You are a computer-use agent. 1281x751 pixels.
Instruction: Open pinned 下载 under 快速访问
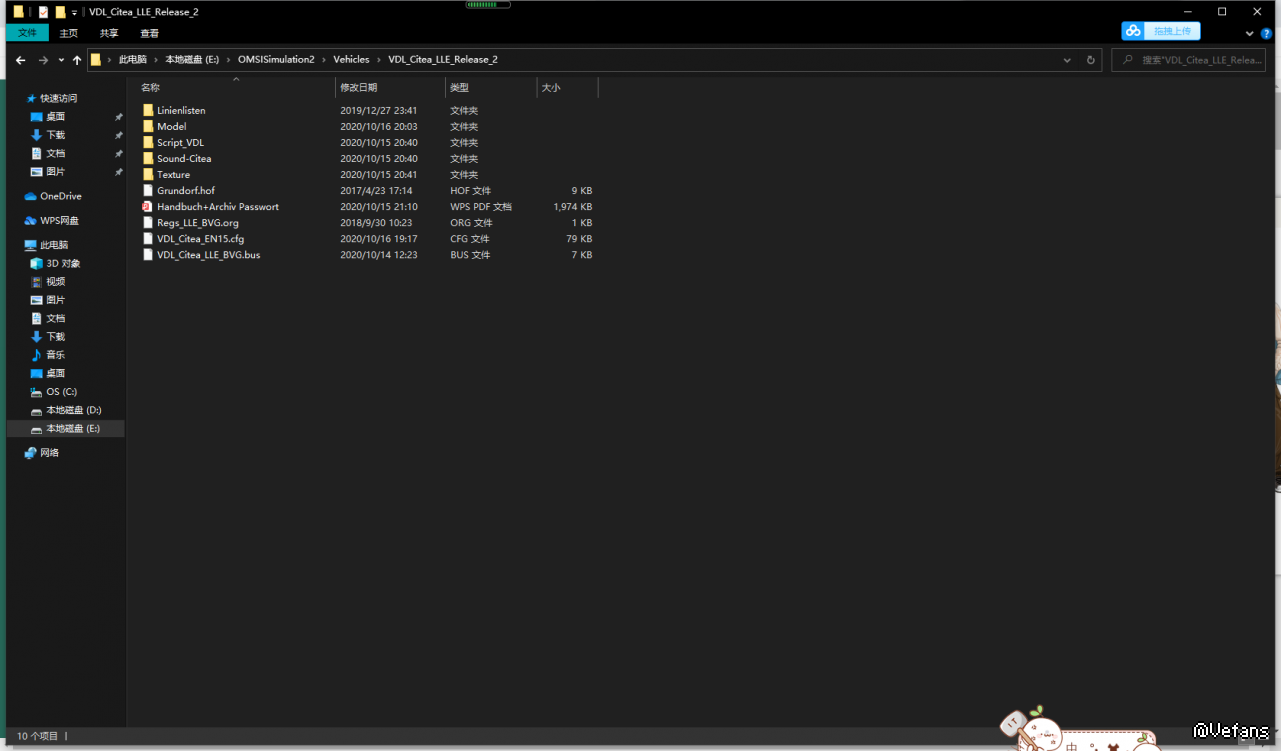pos(55,135)
